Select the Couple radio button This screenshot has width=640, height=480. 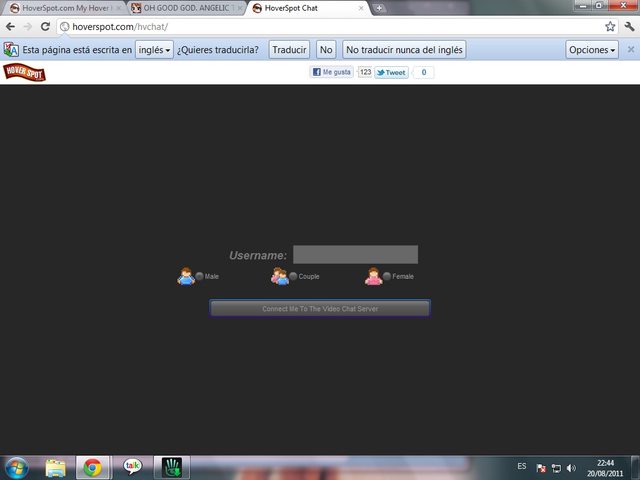[293, 276]
